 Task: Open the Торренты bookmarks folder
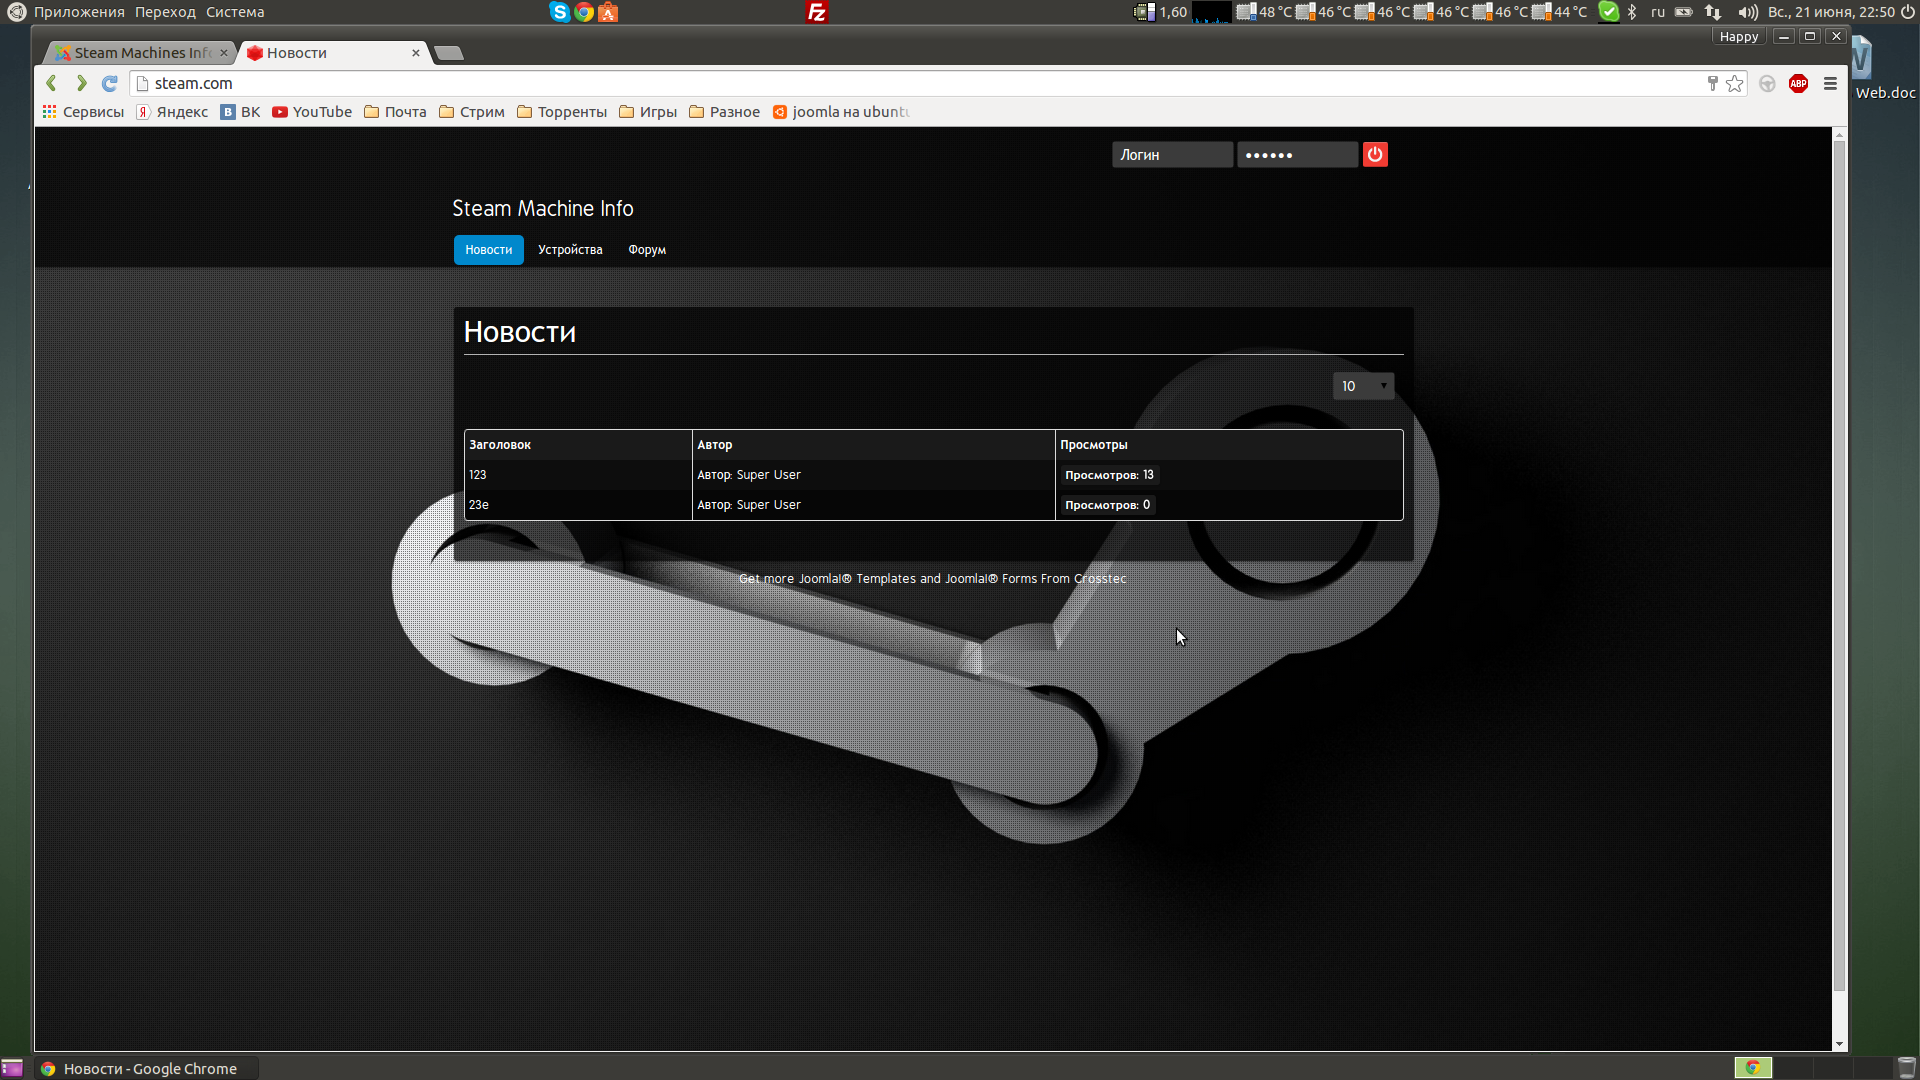coord(562,112)
